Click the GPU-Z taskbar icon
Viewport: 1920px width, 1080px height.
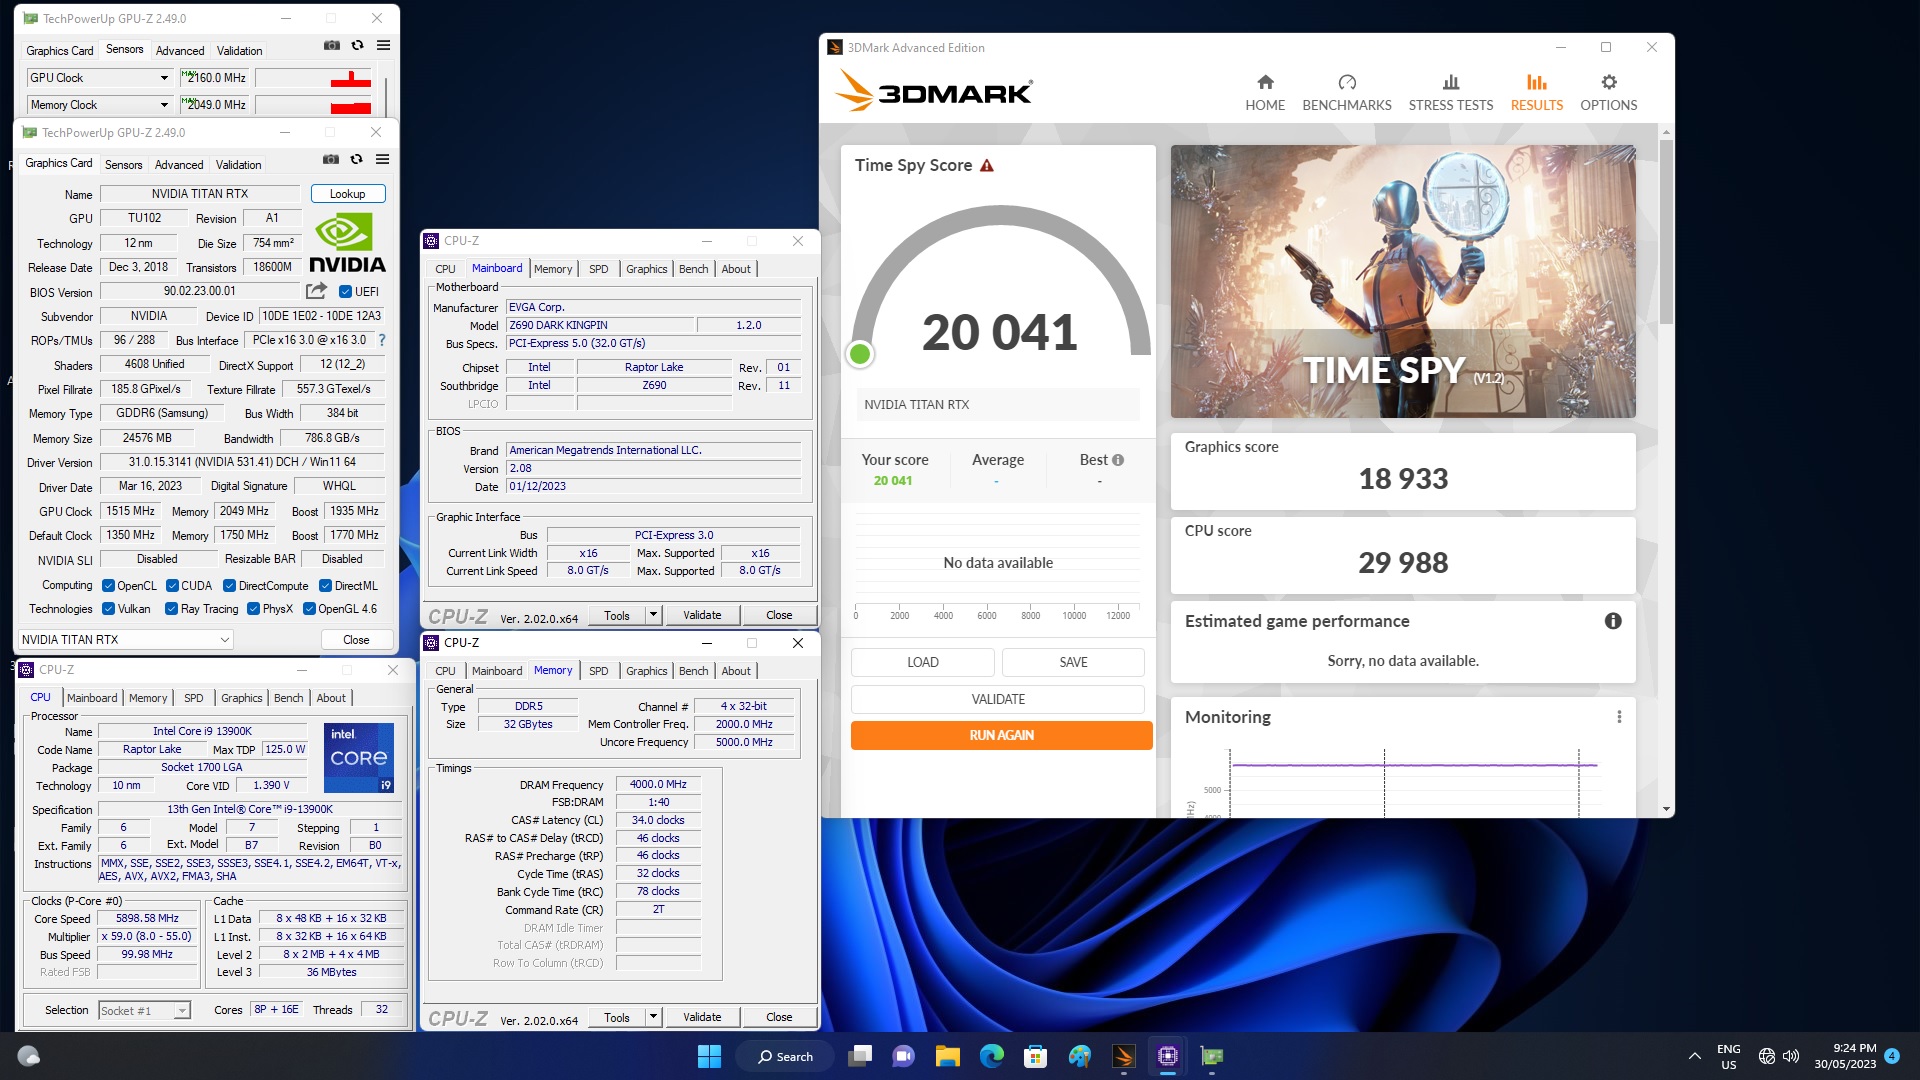(x=1211, y=1056)
